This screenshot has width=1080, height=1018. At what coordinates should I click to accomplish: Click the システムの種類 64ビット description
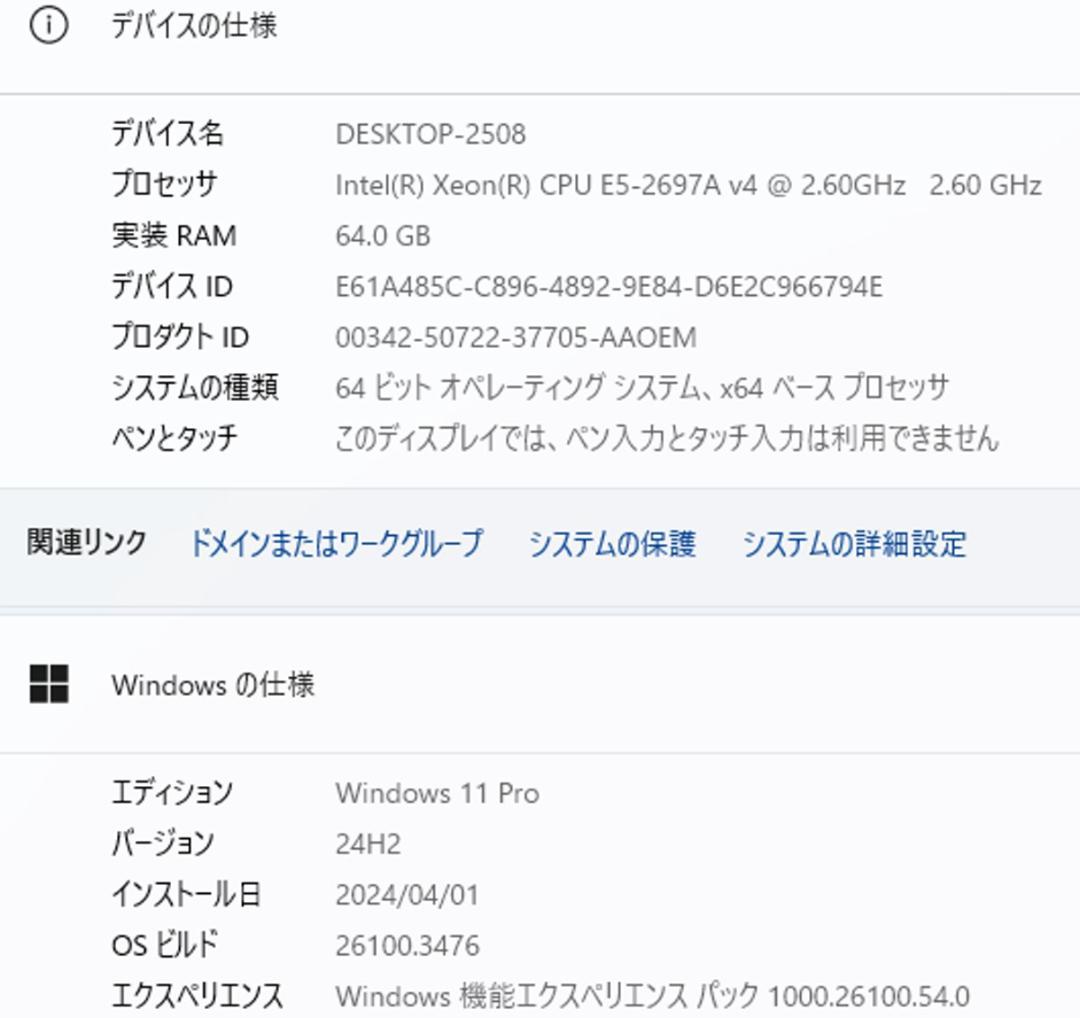(x=640, y=387)
